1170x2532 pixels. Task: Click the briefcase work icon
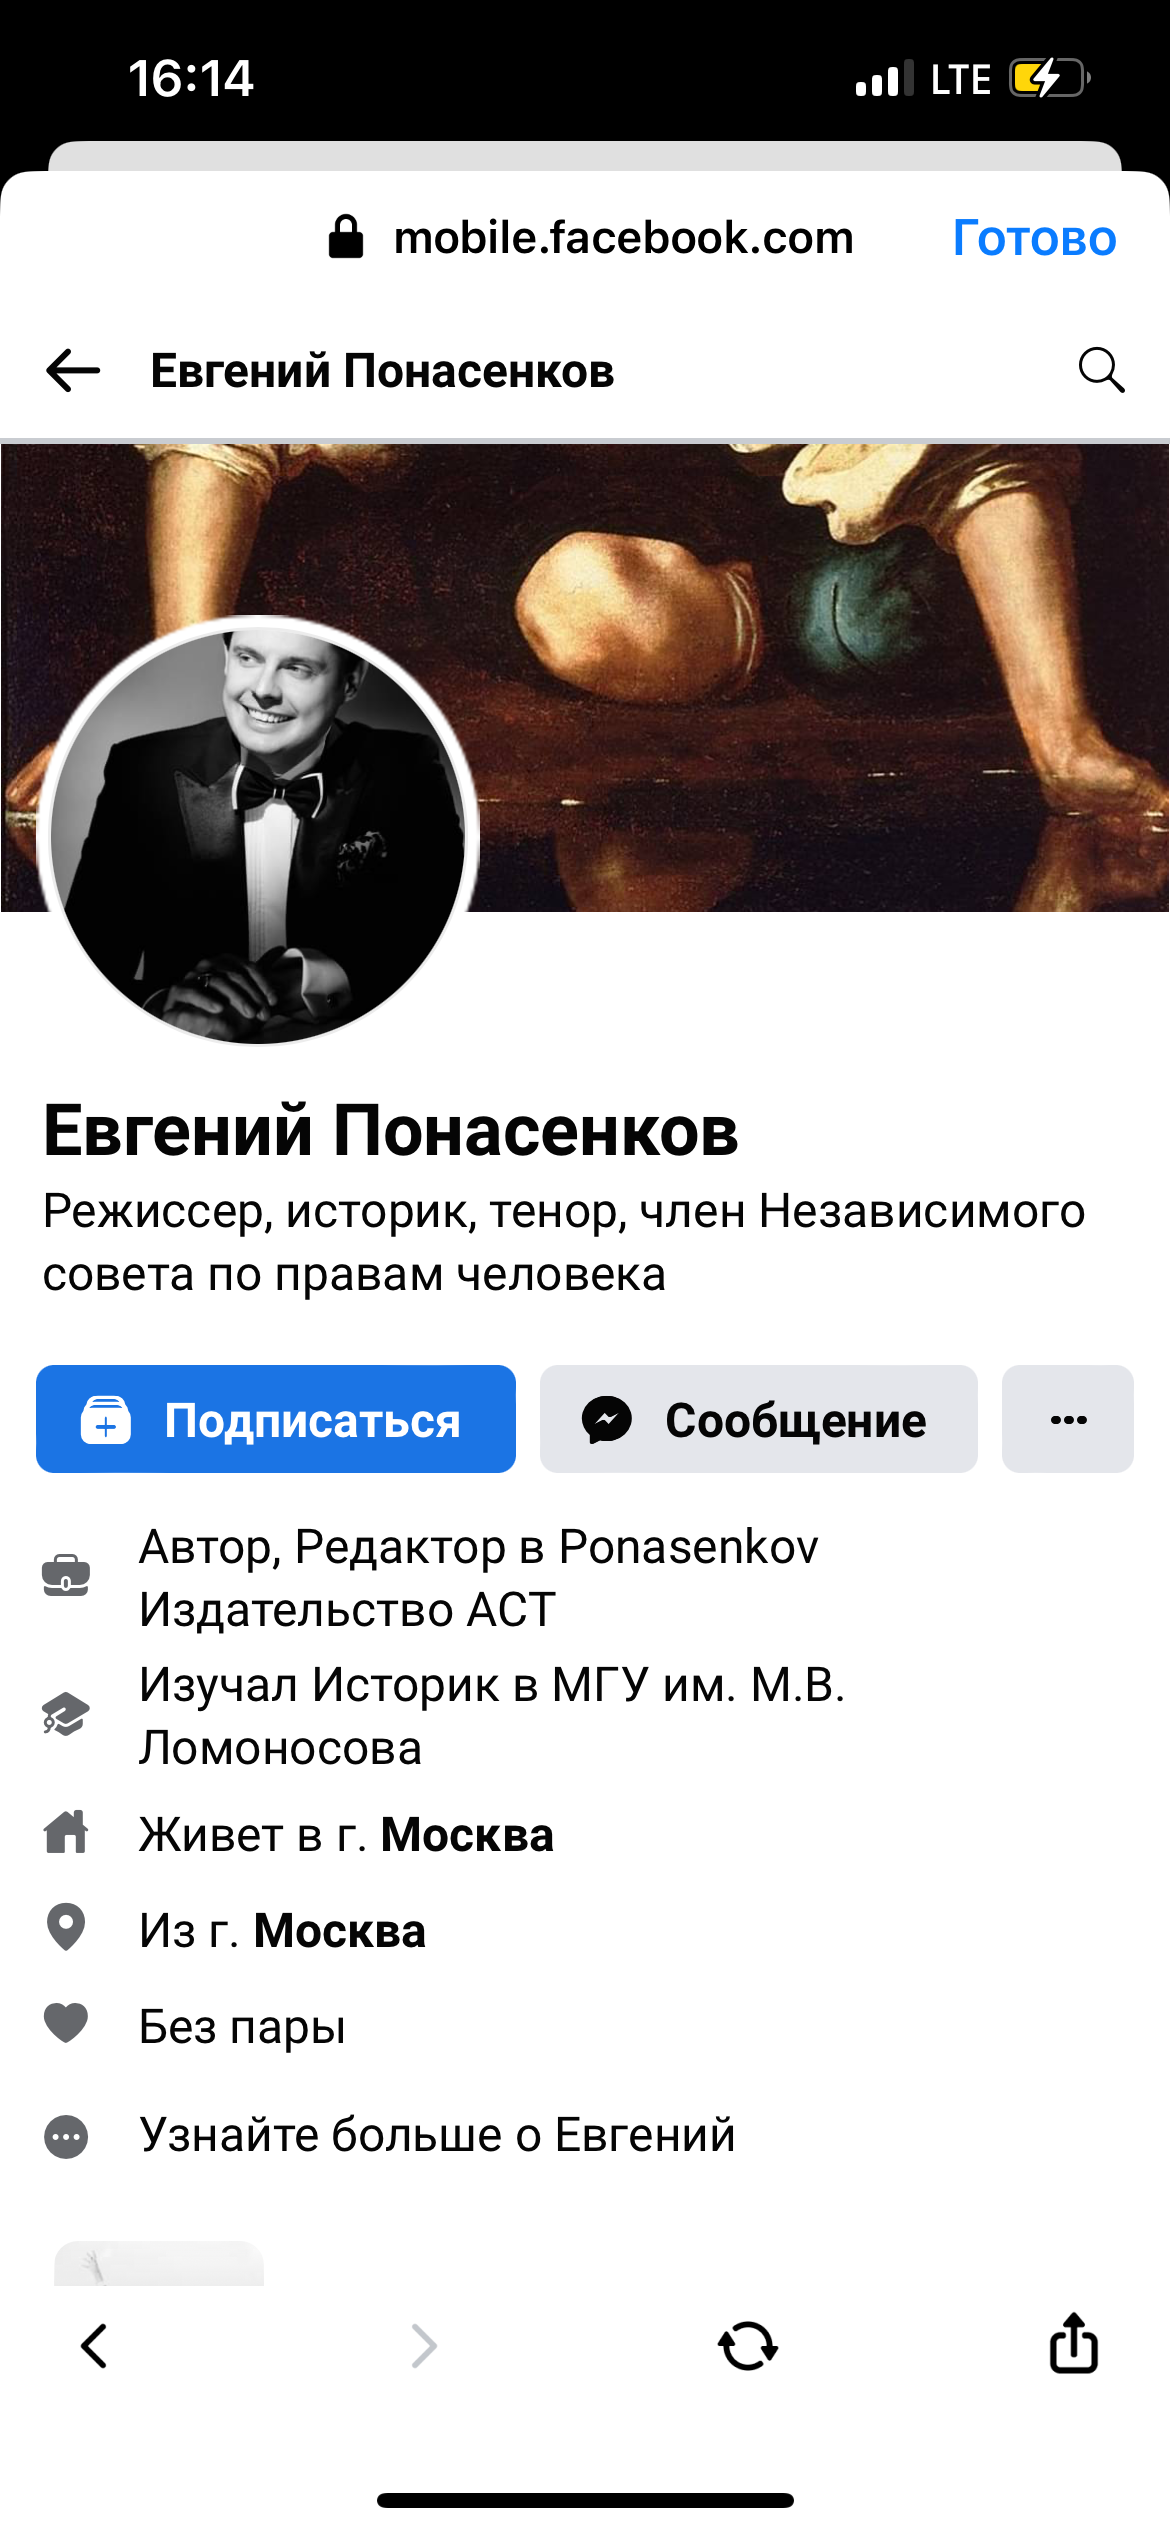point(66,1576)
